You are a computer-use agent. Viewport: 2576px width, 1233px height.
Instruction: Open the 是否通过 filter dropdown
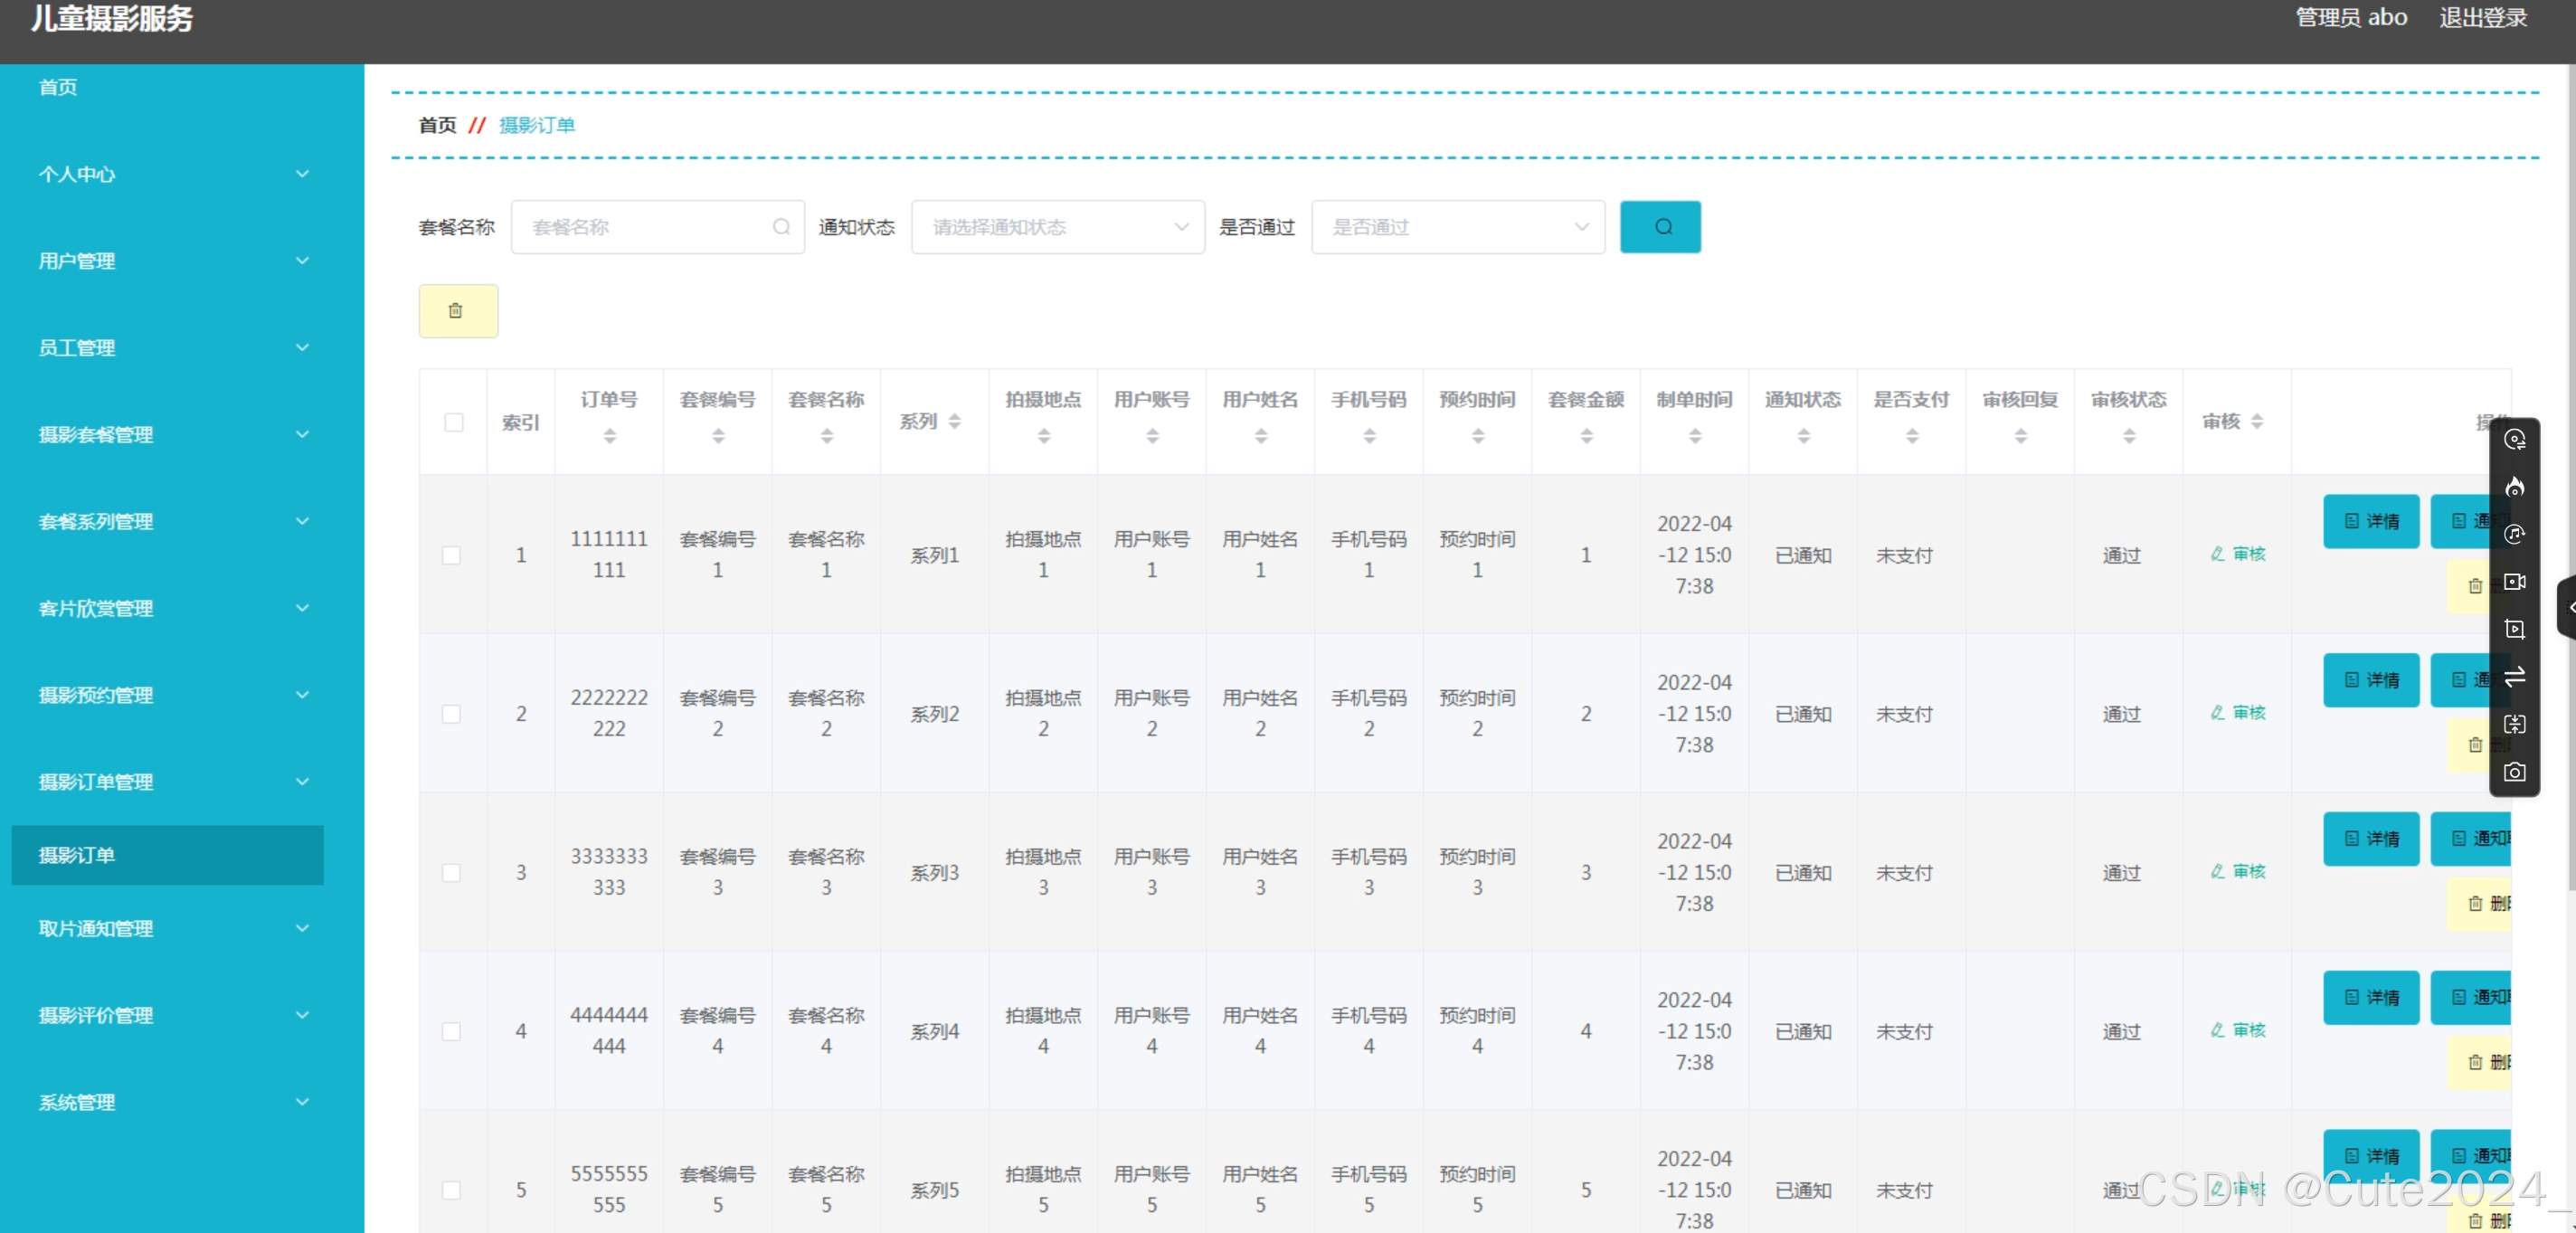(x=1456, y=227)
